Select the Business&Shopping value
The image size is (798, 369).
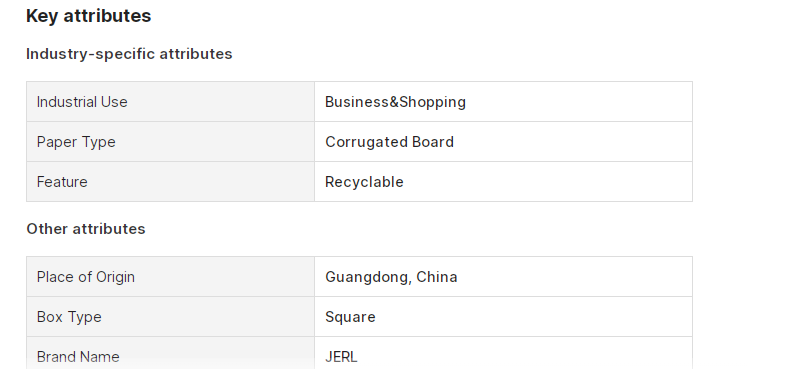click(395, 102)
